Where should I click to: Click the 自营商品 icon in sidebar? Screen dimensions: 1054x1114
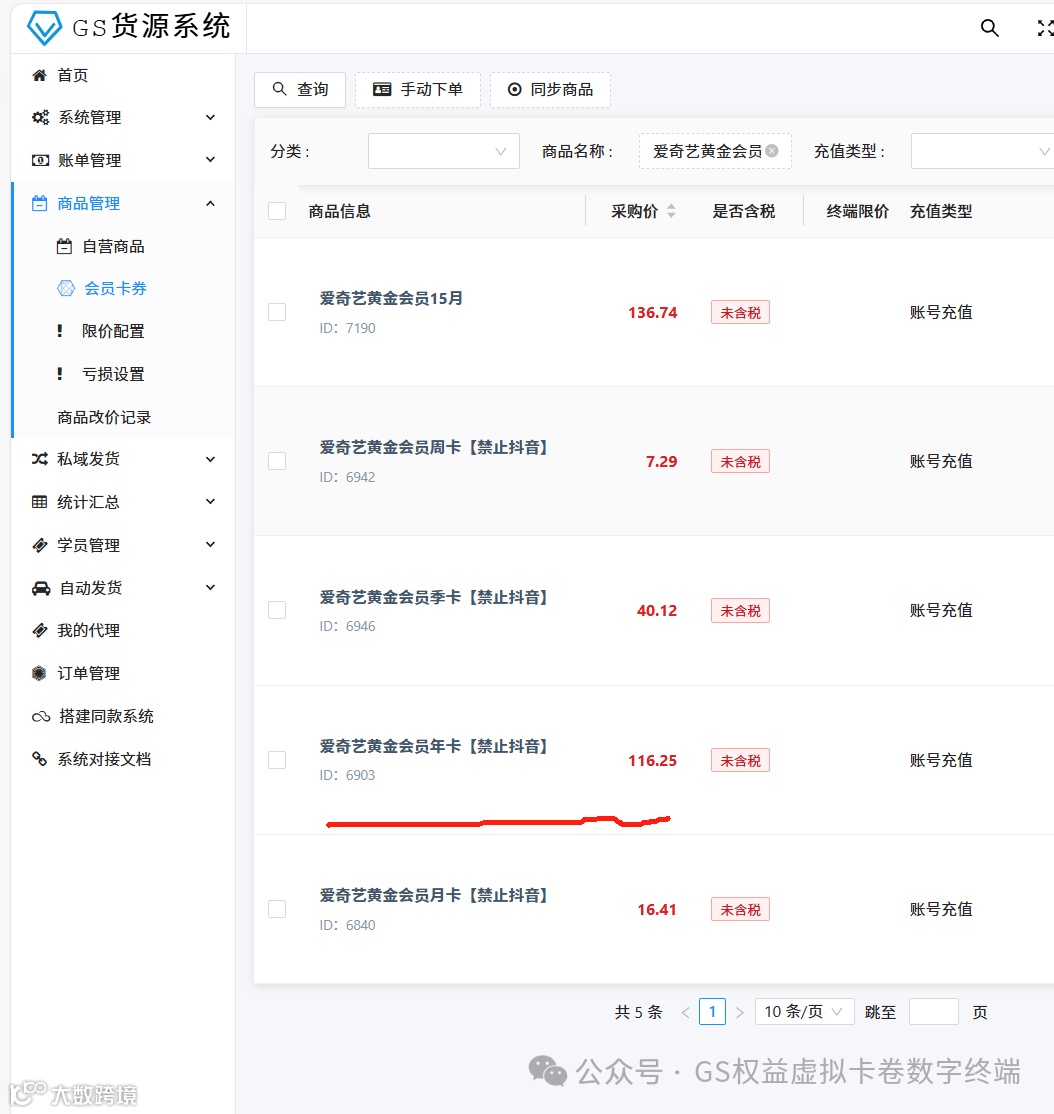(x=65, y=247)
